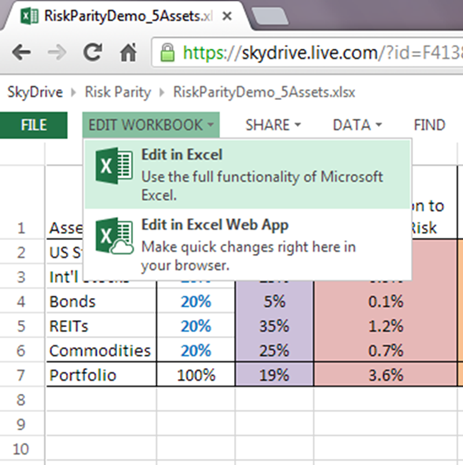
Task: Click the Excel cloud icon for Web App
Action: [x=114, y=236]
